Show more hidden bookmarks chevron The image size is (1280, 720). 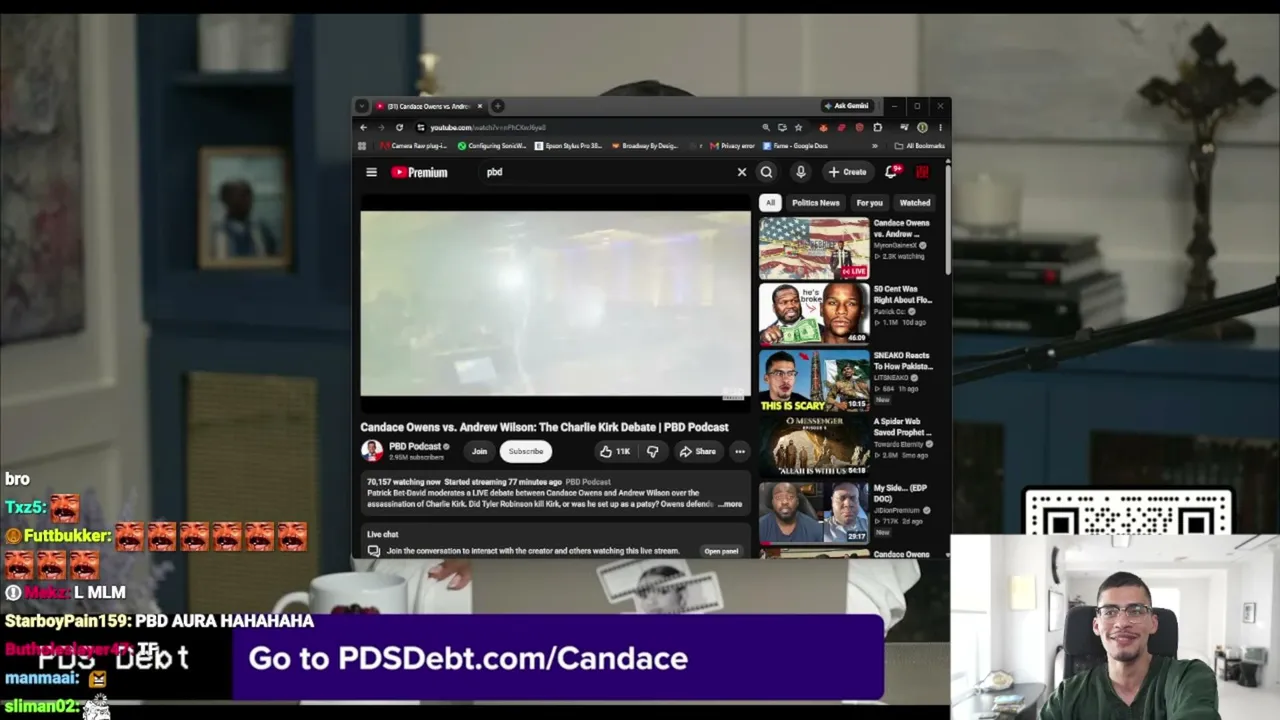874,146
